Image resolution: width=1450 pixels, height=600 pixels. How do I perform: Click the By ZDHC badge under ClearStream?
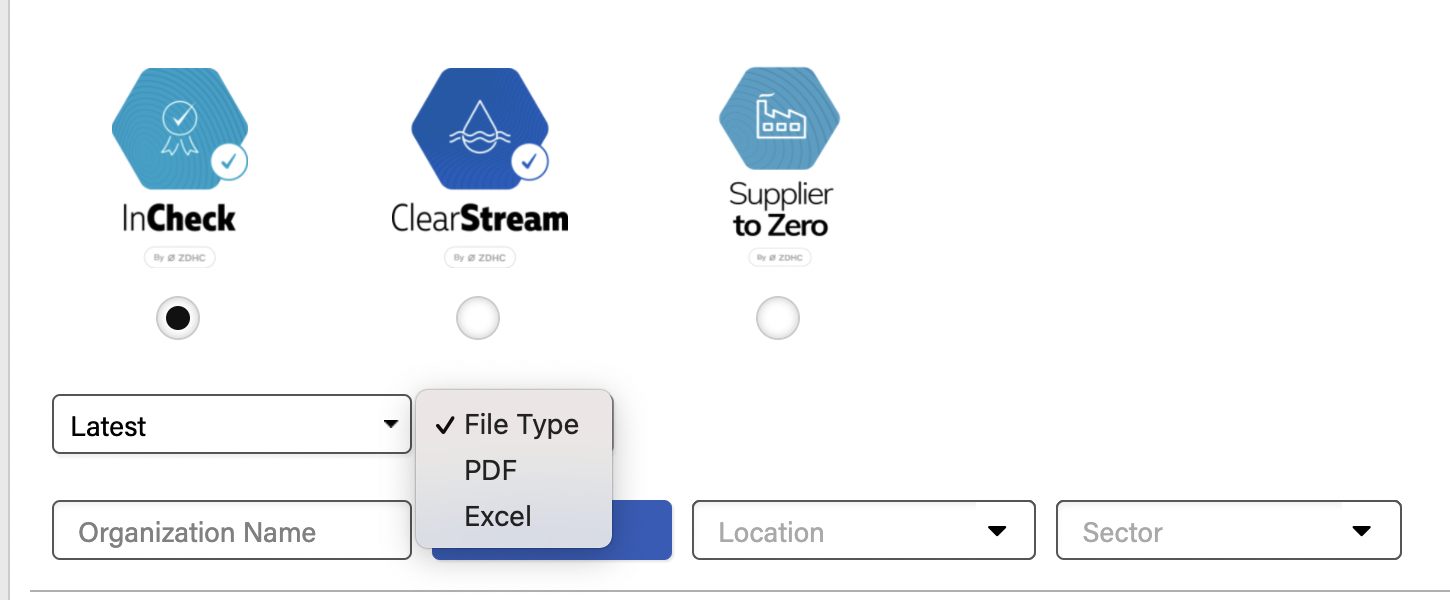click(x=479, y=258)
